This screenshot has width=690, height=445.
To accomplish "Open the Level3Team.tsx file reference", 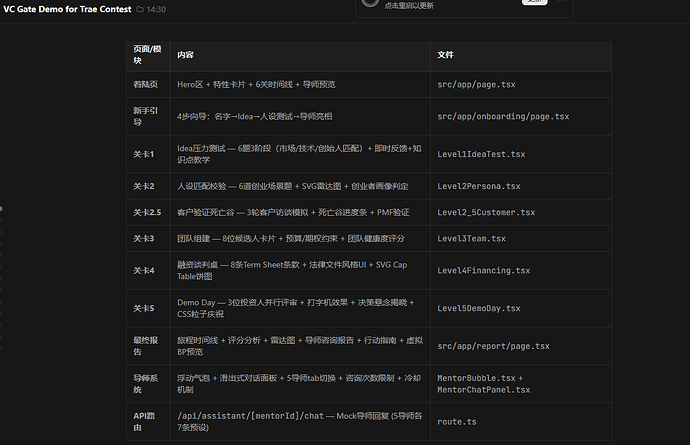I will (471, 239).
